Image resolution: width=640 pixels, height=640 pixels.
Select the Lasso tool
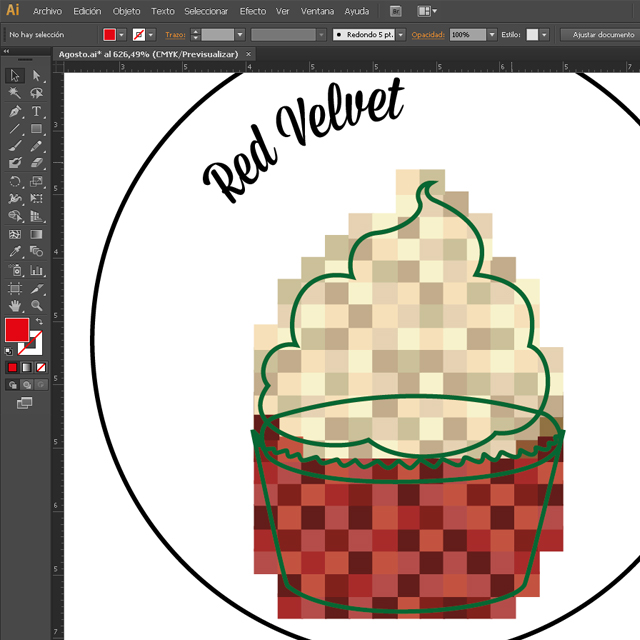36,93
